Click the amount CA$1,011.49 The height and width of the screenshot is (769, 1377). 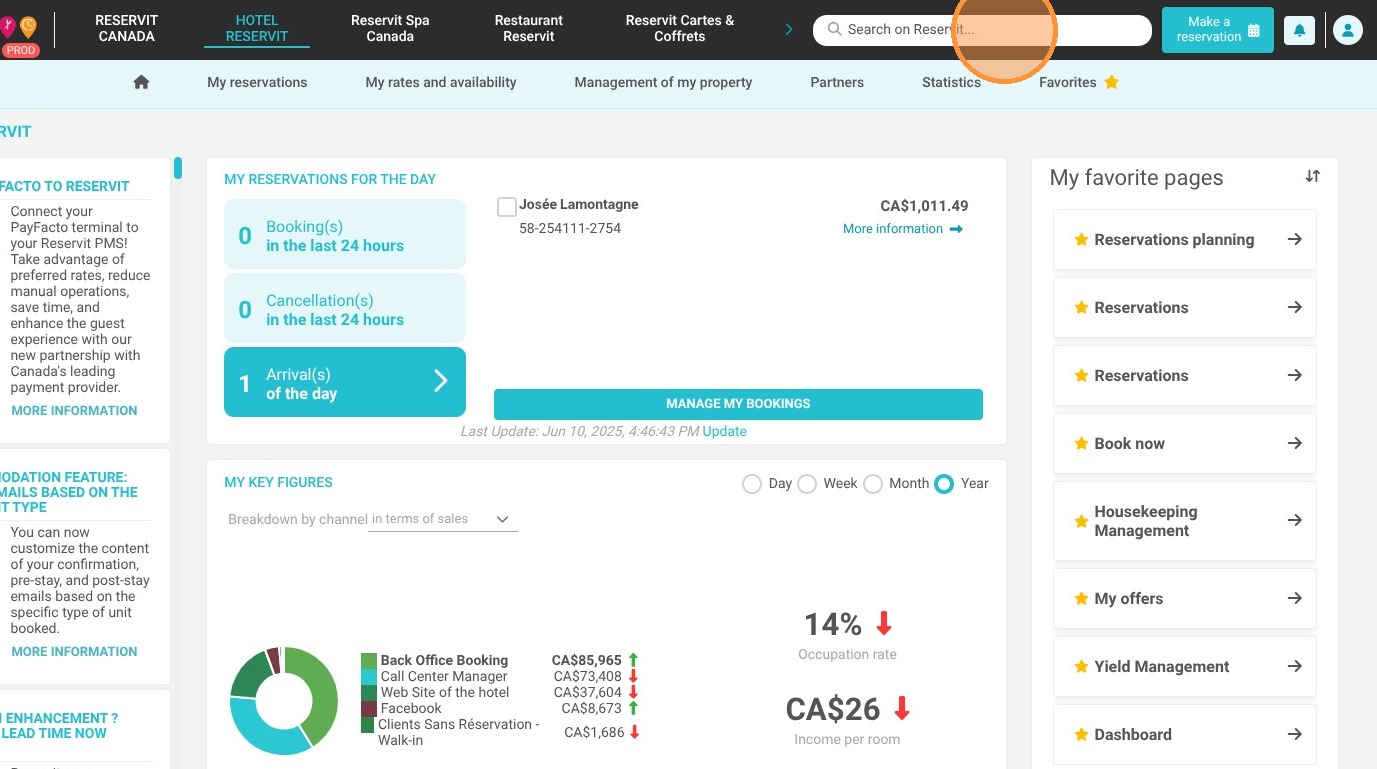pos(924,206)
